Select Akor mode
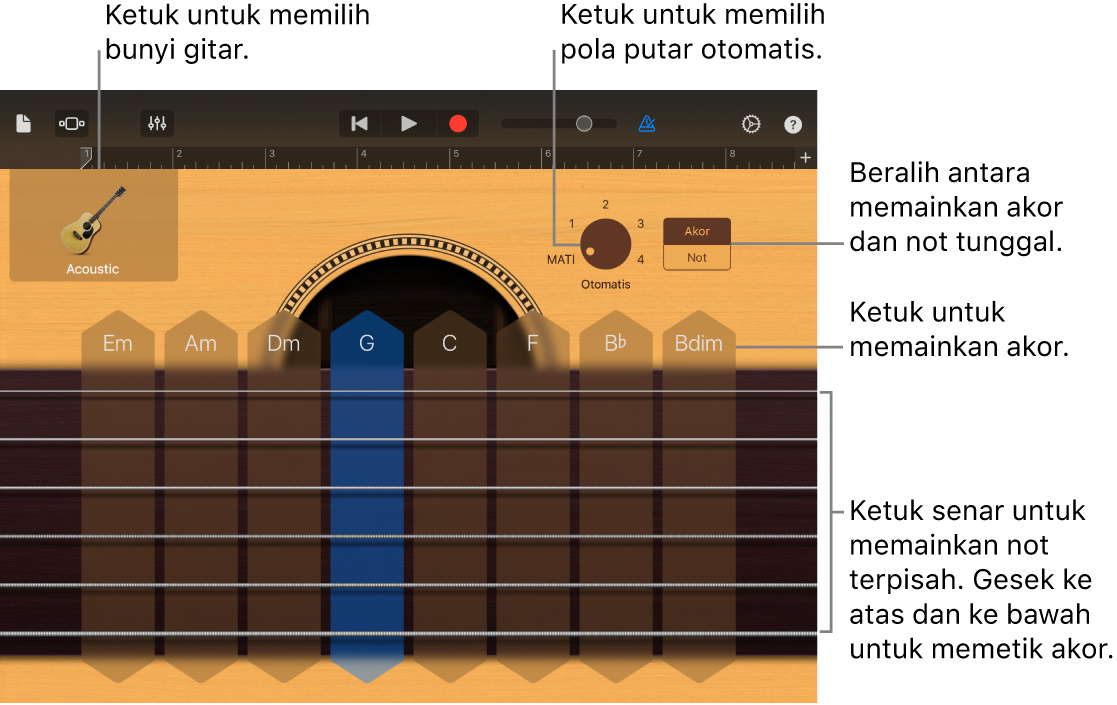This screenshot has width=1117, height=705. [x=696, y=230]
